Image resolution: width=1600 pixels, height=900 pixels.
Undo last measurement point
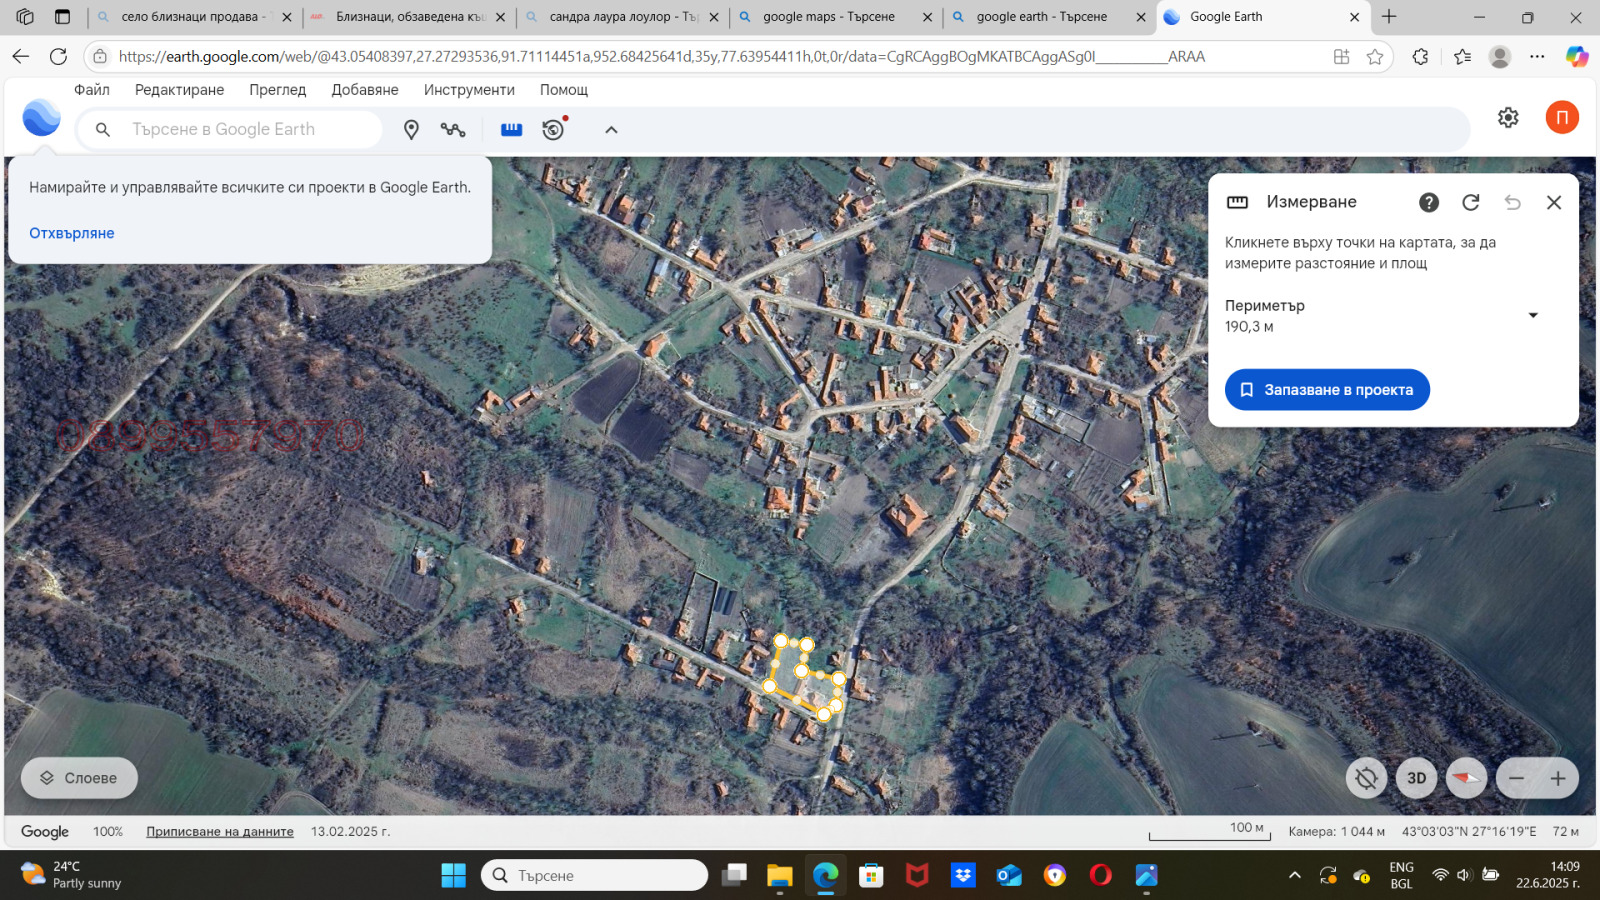[1512, 202]
